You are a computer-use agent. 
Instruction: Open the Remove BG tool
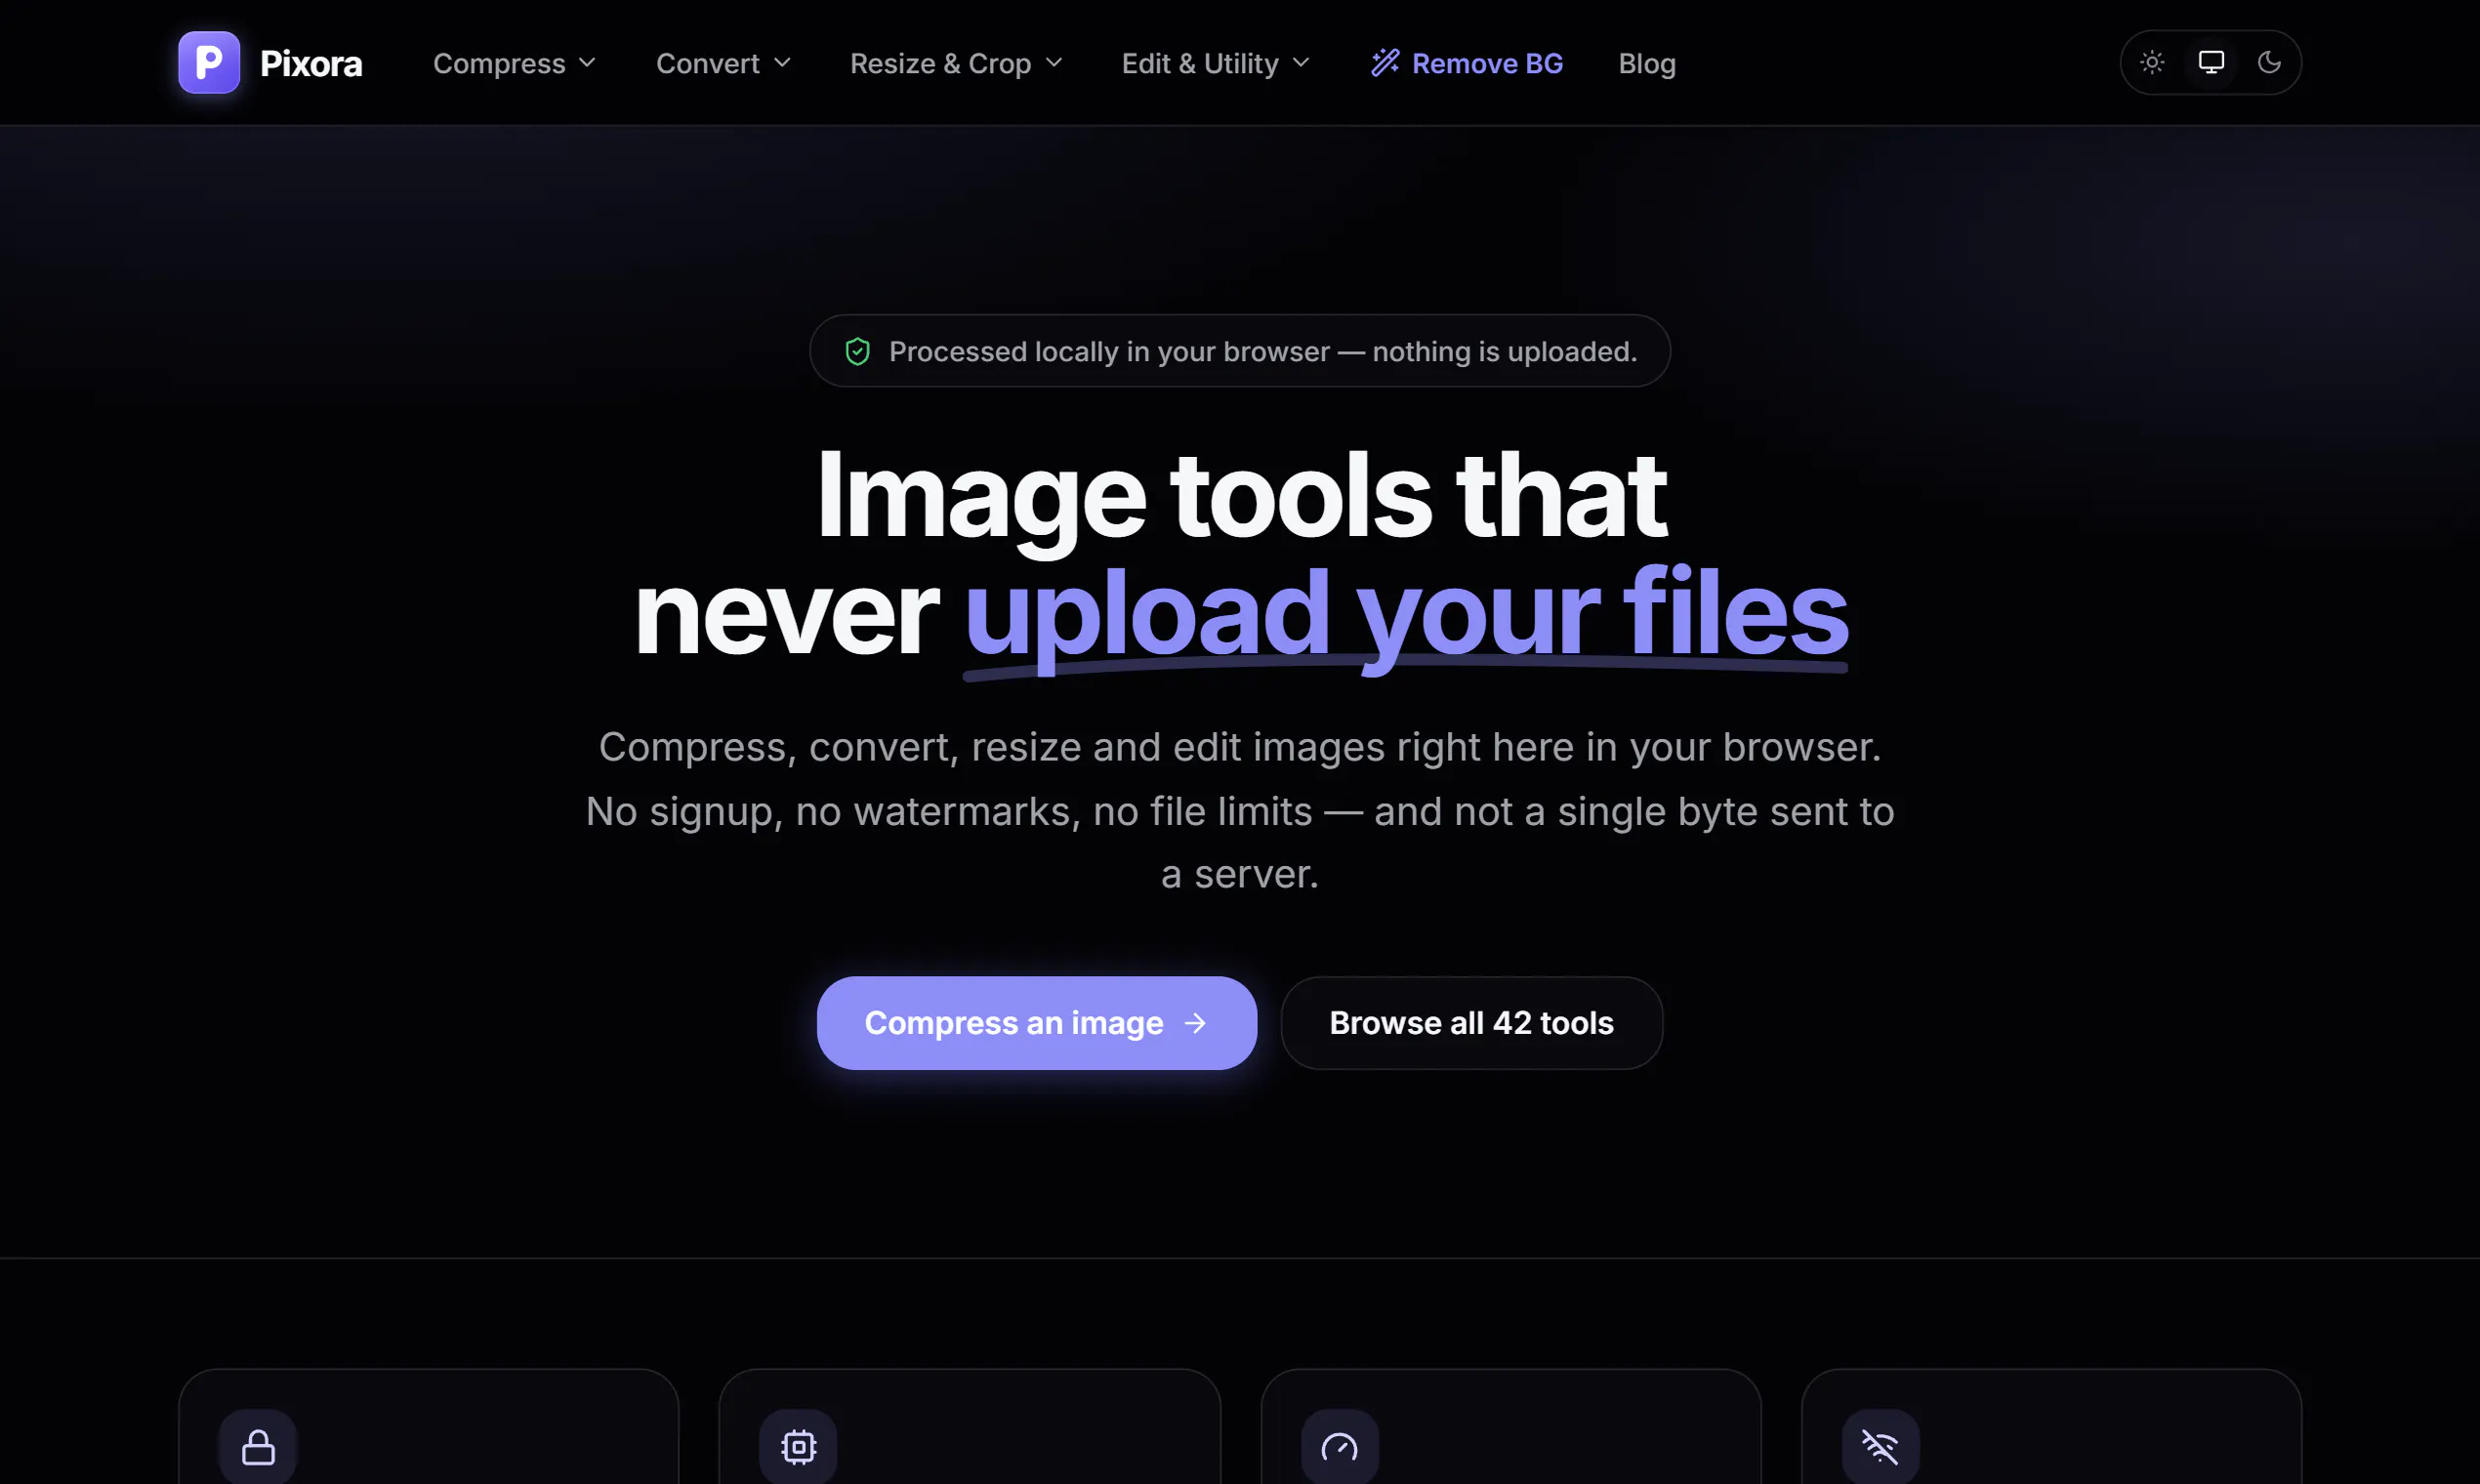(x=1466, y=63)
